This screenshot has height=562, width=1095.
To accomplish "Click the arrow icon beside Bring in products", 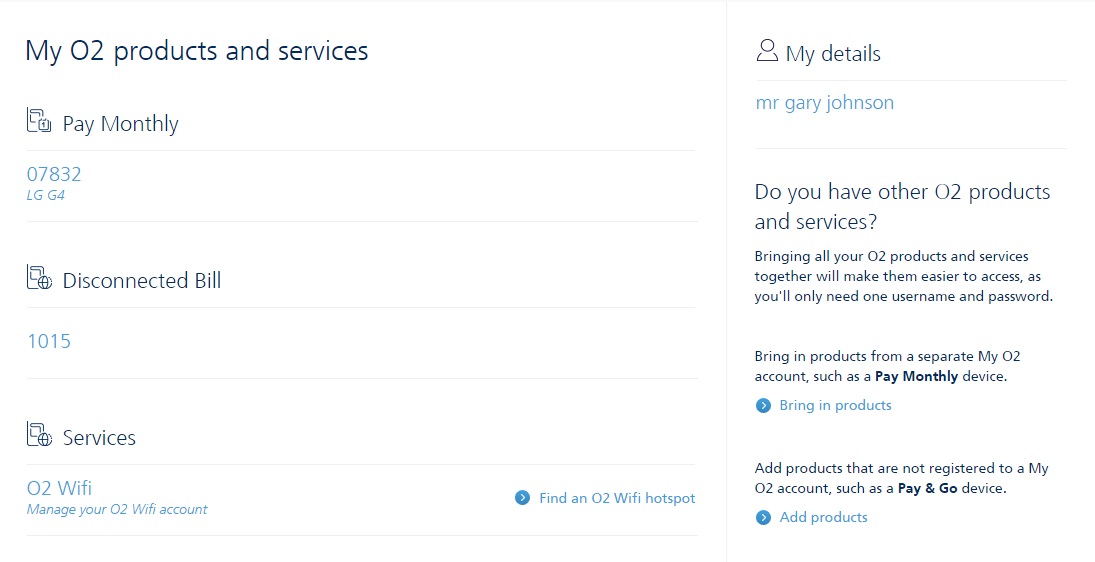I will (764, 405).
